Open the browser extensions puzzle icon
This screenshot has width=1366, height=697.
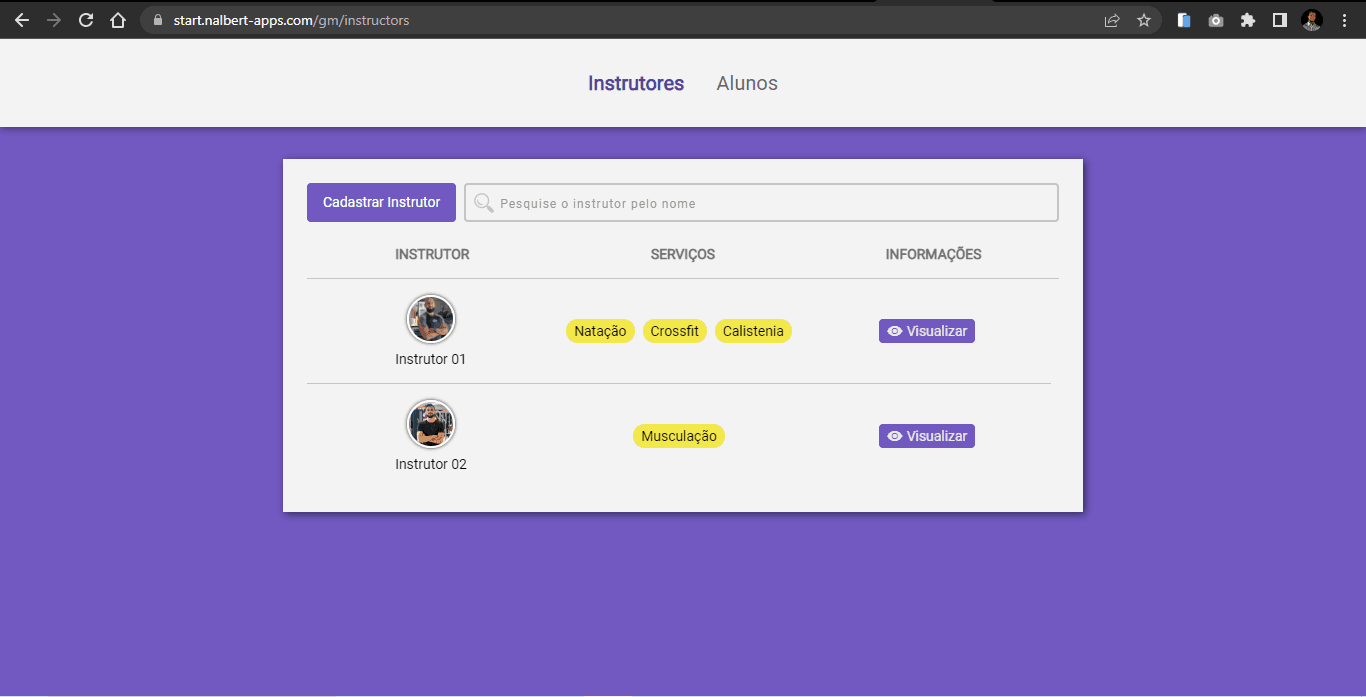coord(1247,20)
